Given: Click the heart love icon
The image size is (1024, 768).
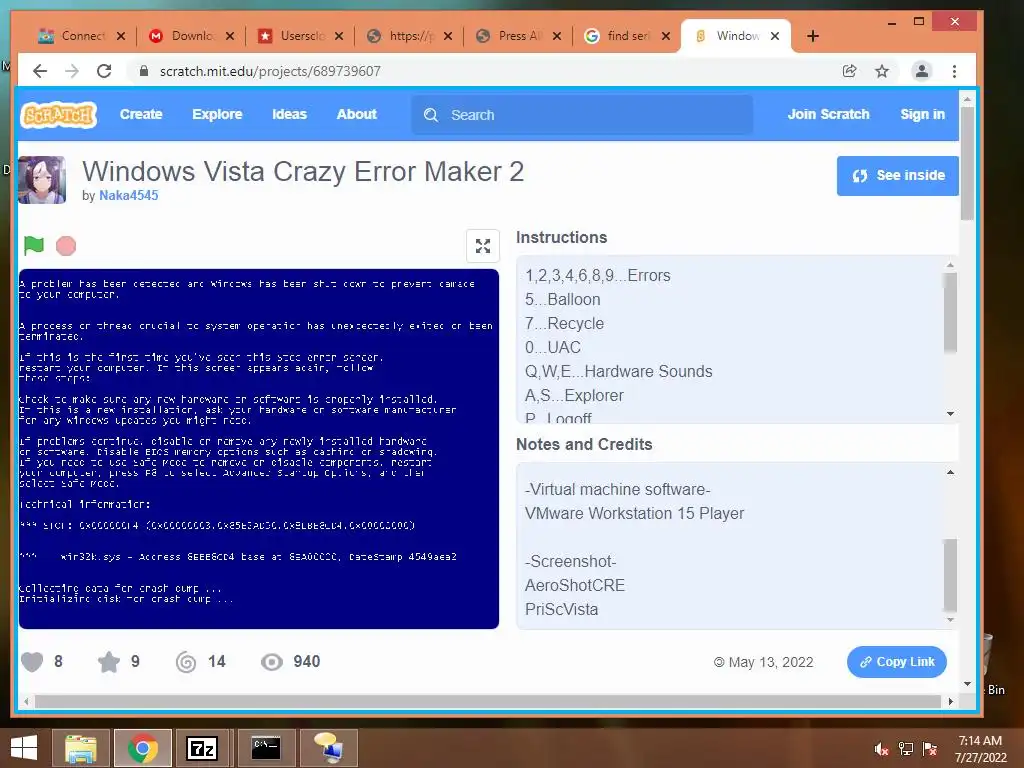Looking at the screenshot, I should pyautogui.click(x=32, y=662).
